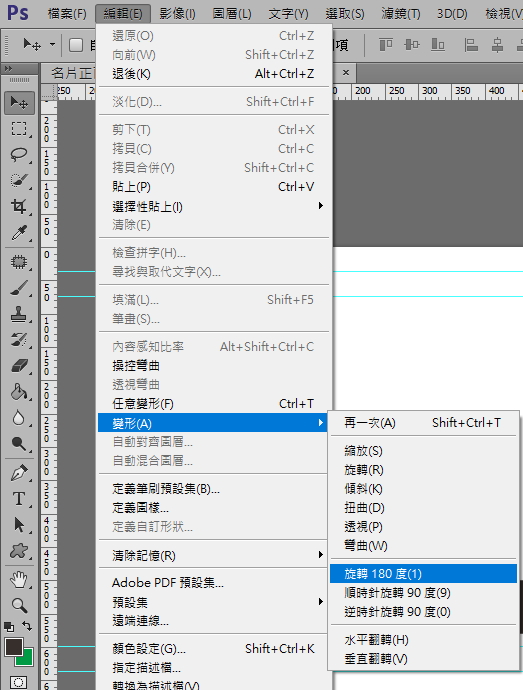Close the open document tab
The image size is (523, 690).
346,73
